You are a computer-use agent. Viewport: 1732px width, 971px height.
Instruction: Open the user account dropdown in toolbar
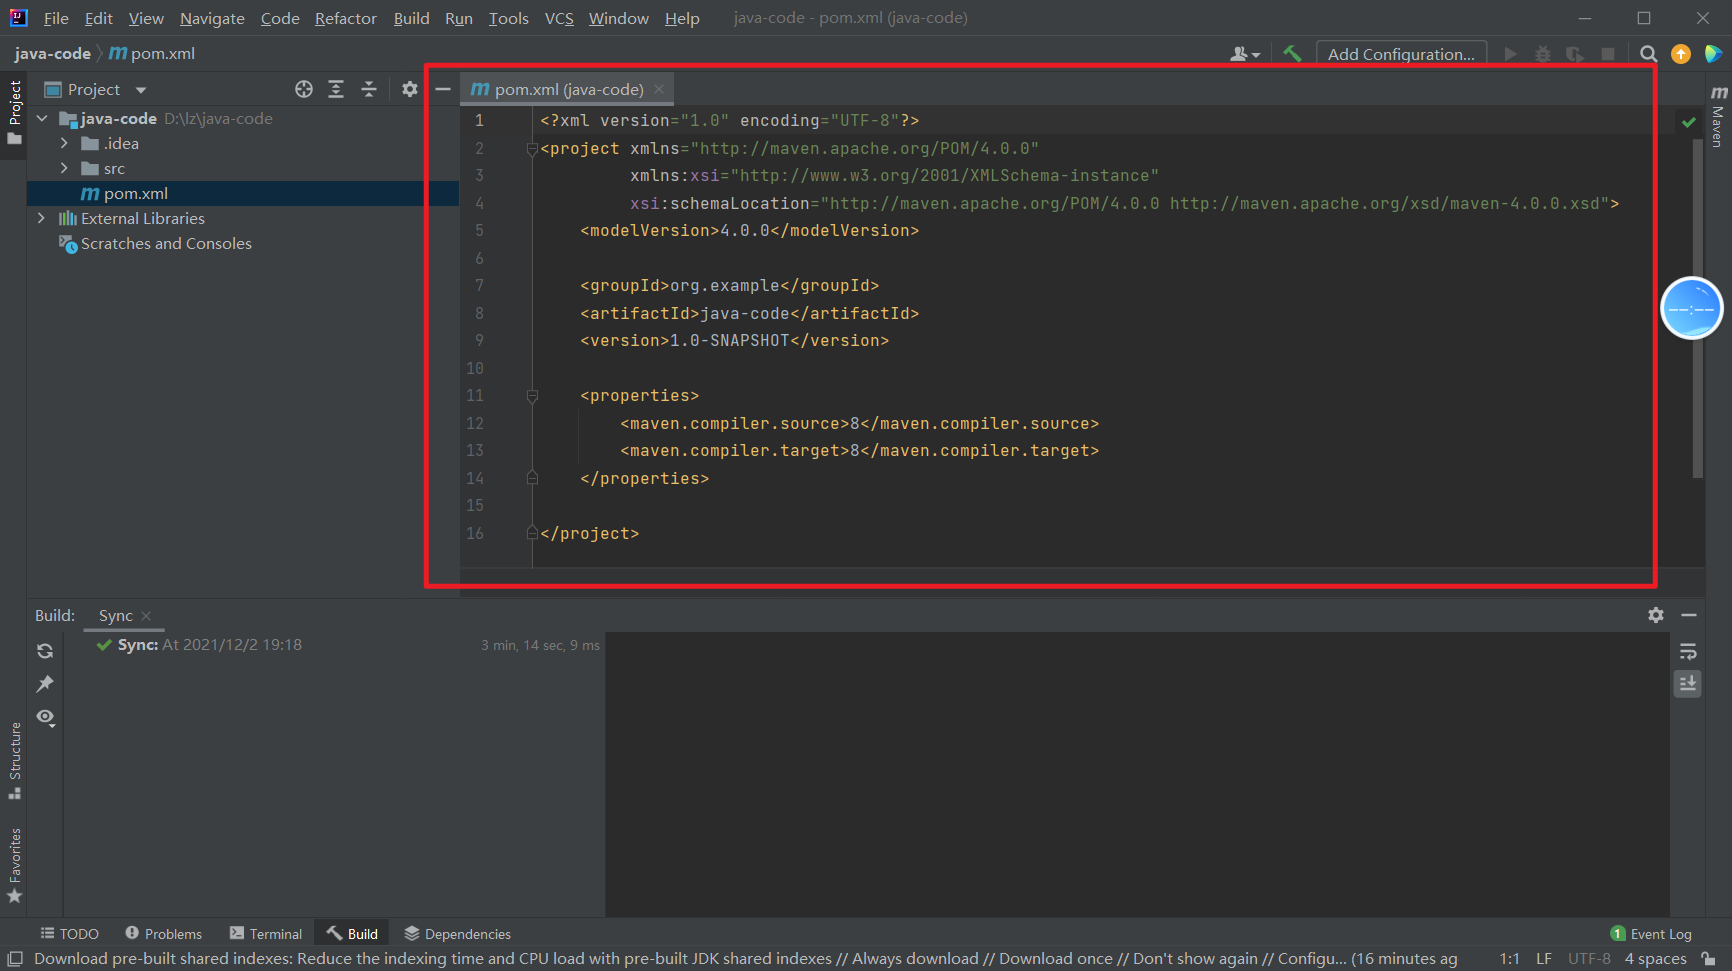(x=1245, y=54)
